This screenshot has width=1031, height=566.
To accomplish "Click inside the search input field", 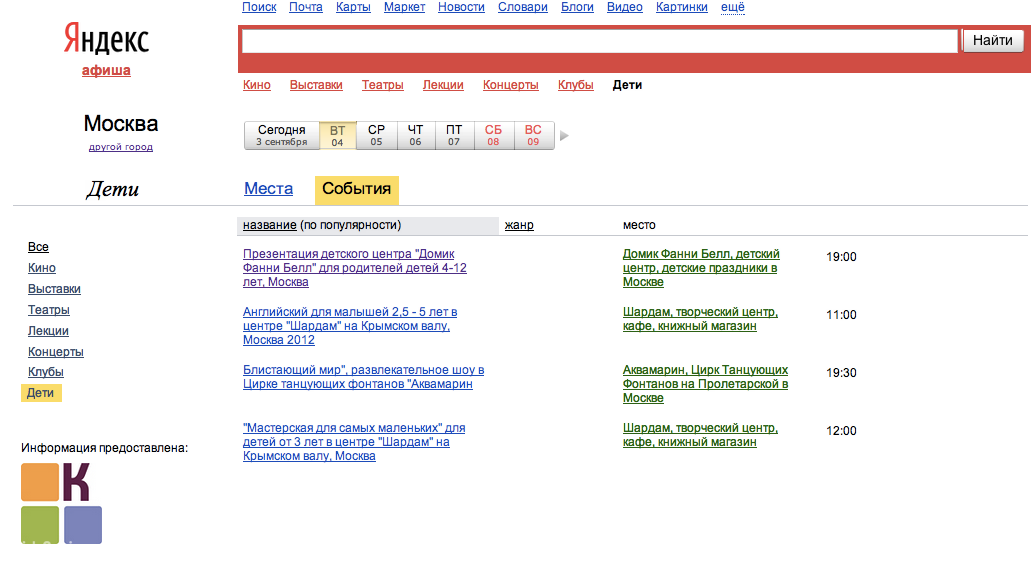I will coord(599,41).
